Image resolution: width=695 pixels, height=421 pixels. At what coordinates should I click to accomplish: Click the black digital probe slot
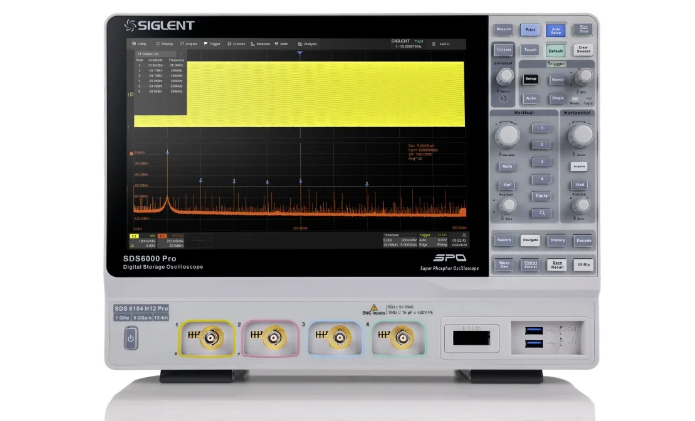[x=471, y=338]
